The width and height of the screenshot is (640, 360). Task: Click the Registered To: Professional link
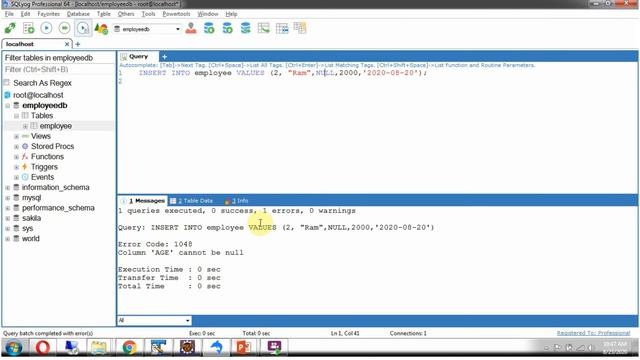point(593,333)
